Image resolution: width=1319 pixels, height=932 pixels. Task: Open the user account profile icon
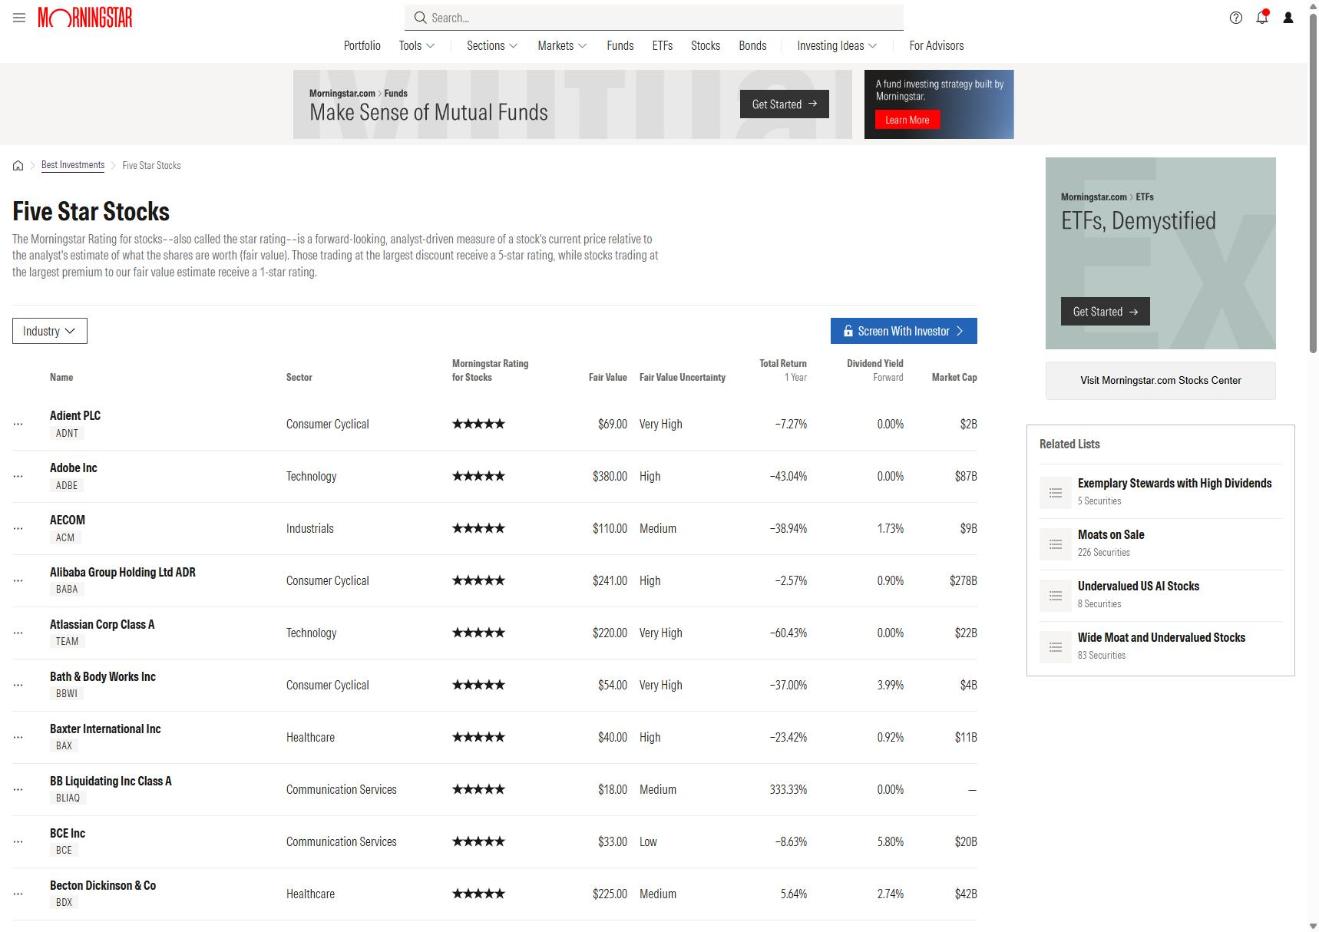click(1288, 18)
